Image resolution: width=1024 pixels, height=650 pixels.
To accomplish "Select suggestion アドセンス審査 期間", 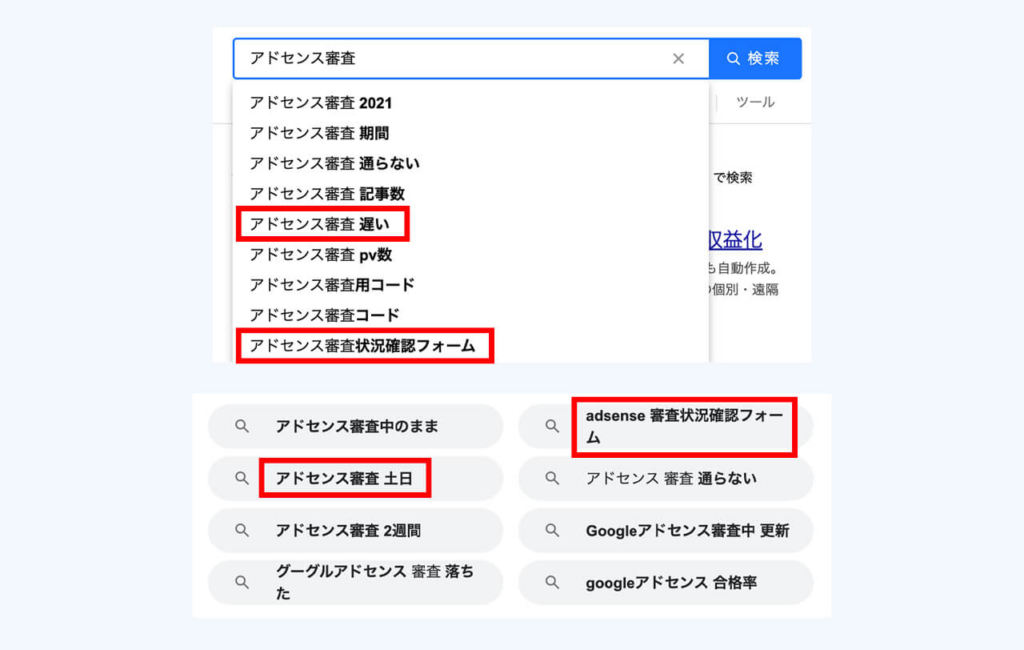I will (470, 133).
